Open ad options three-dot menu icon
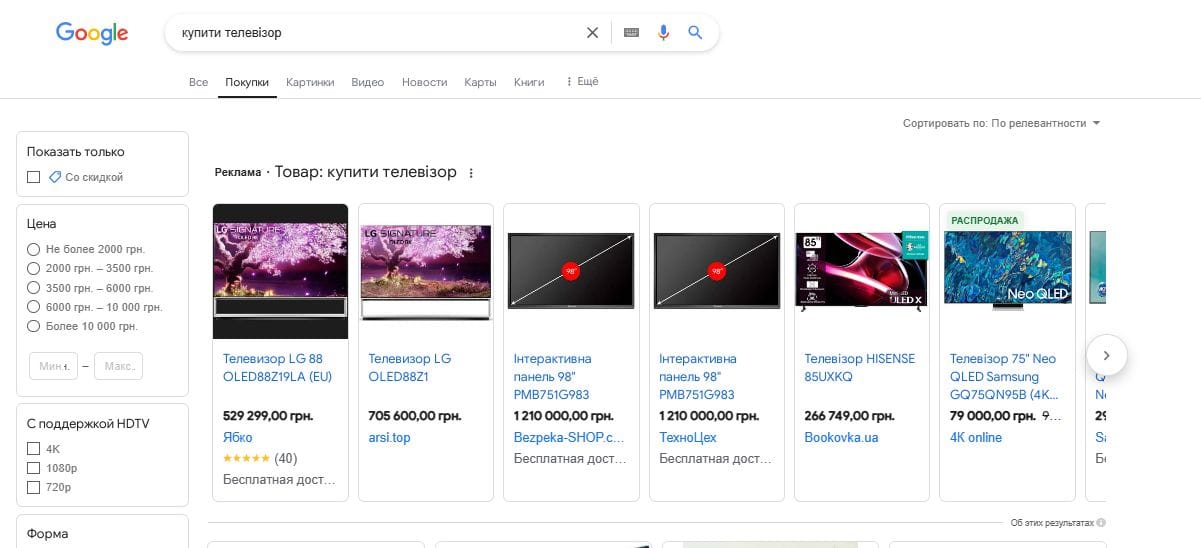 point(471,173)
